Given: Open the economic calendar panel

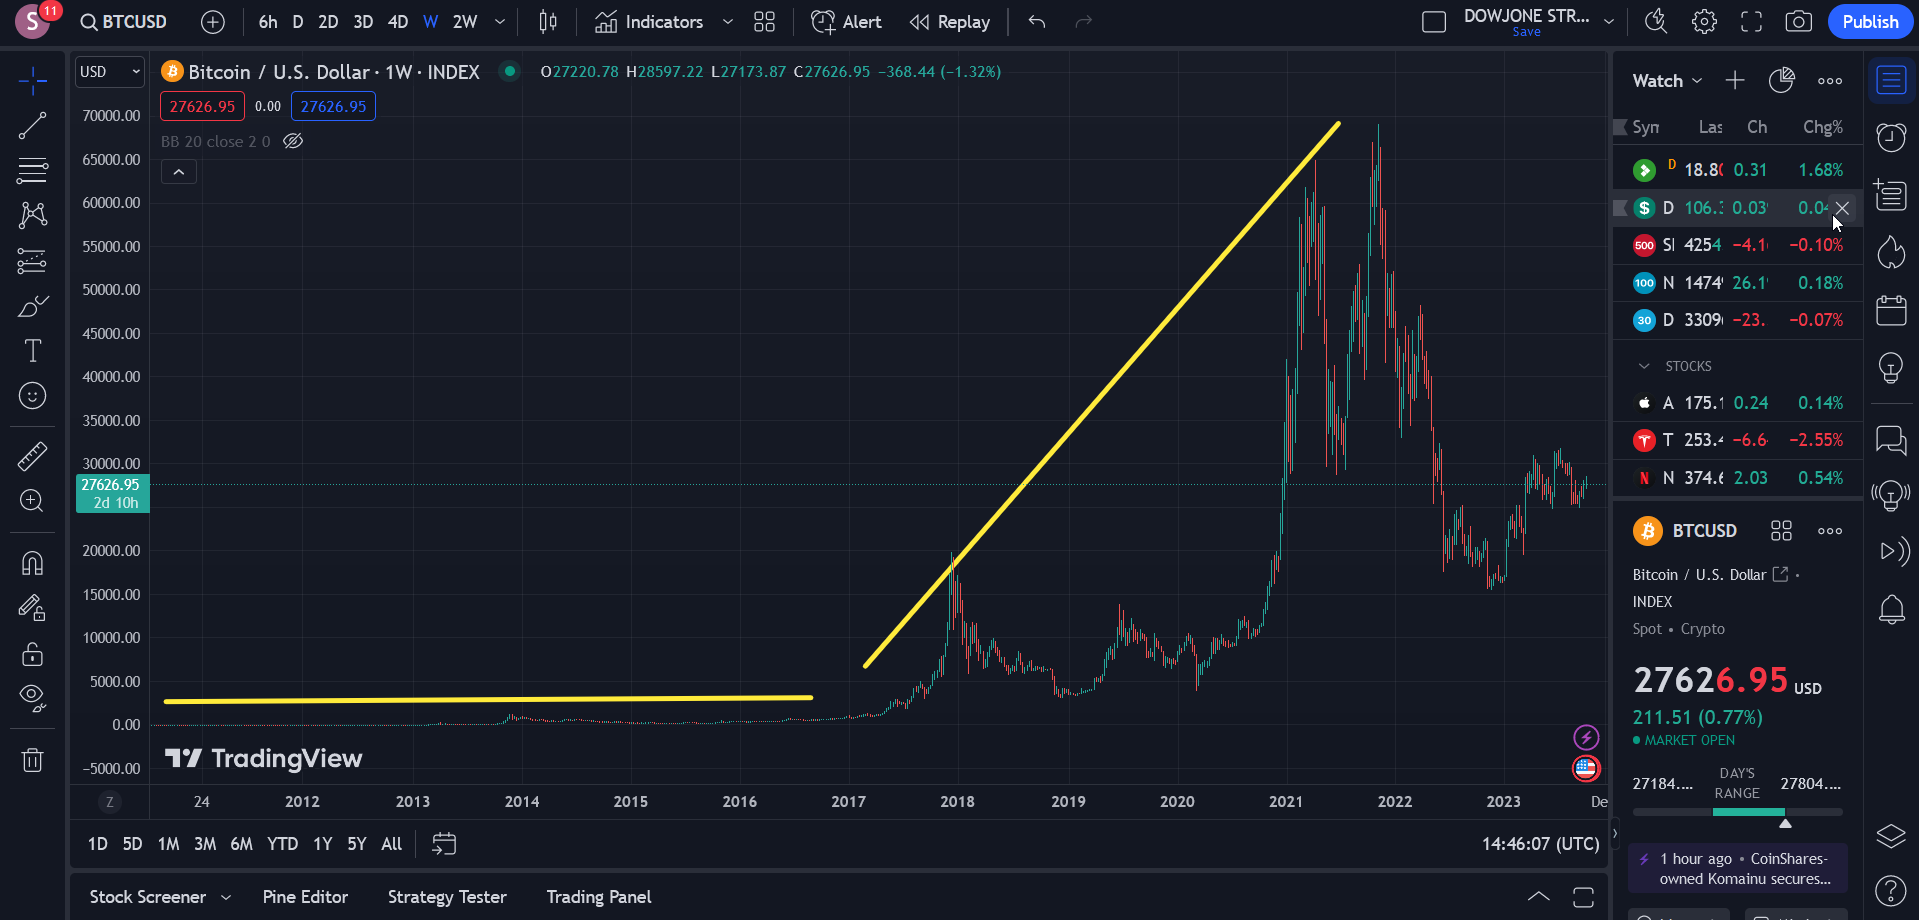Looking at the screenshot, I should point(1891,310).
